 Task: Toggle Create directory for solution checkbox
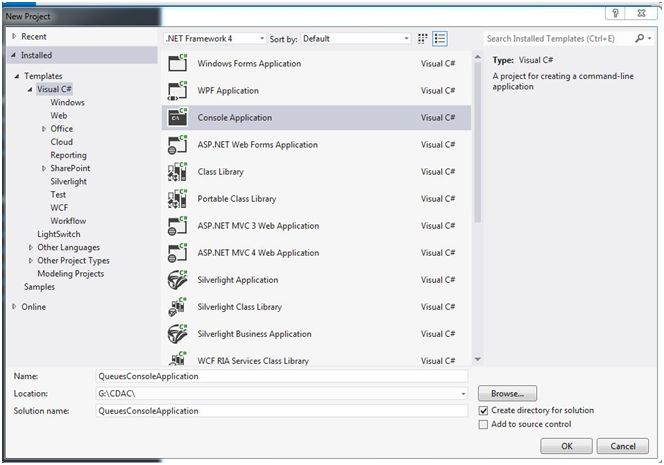tap(483, 411)
